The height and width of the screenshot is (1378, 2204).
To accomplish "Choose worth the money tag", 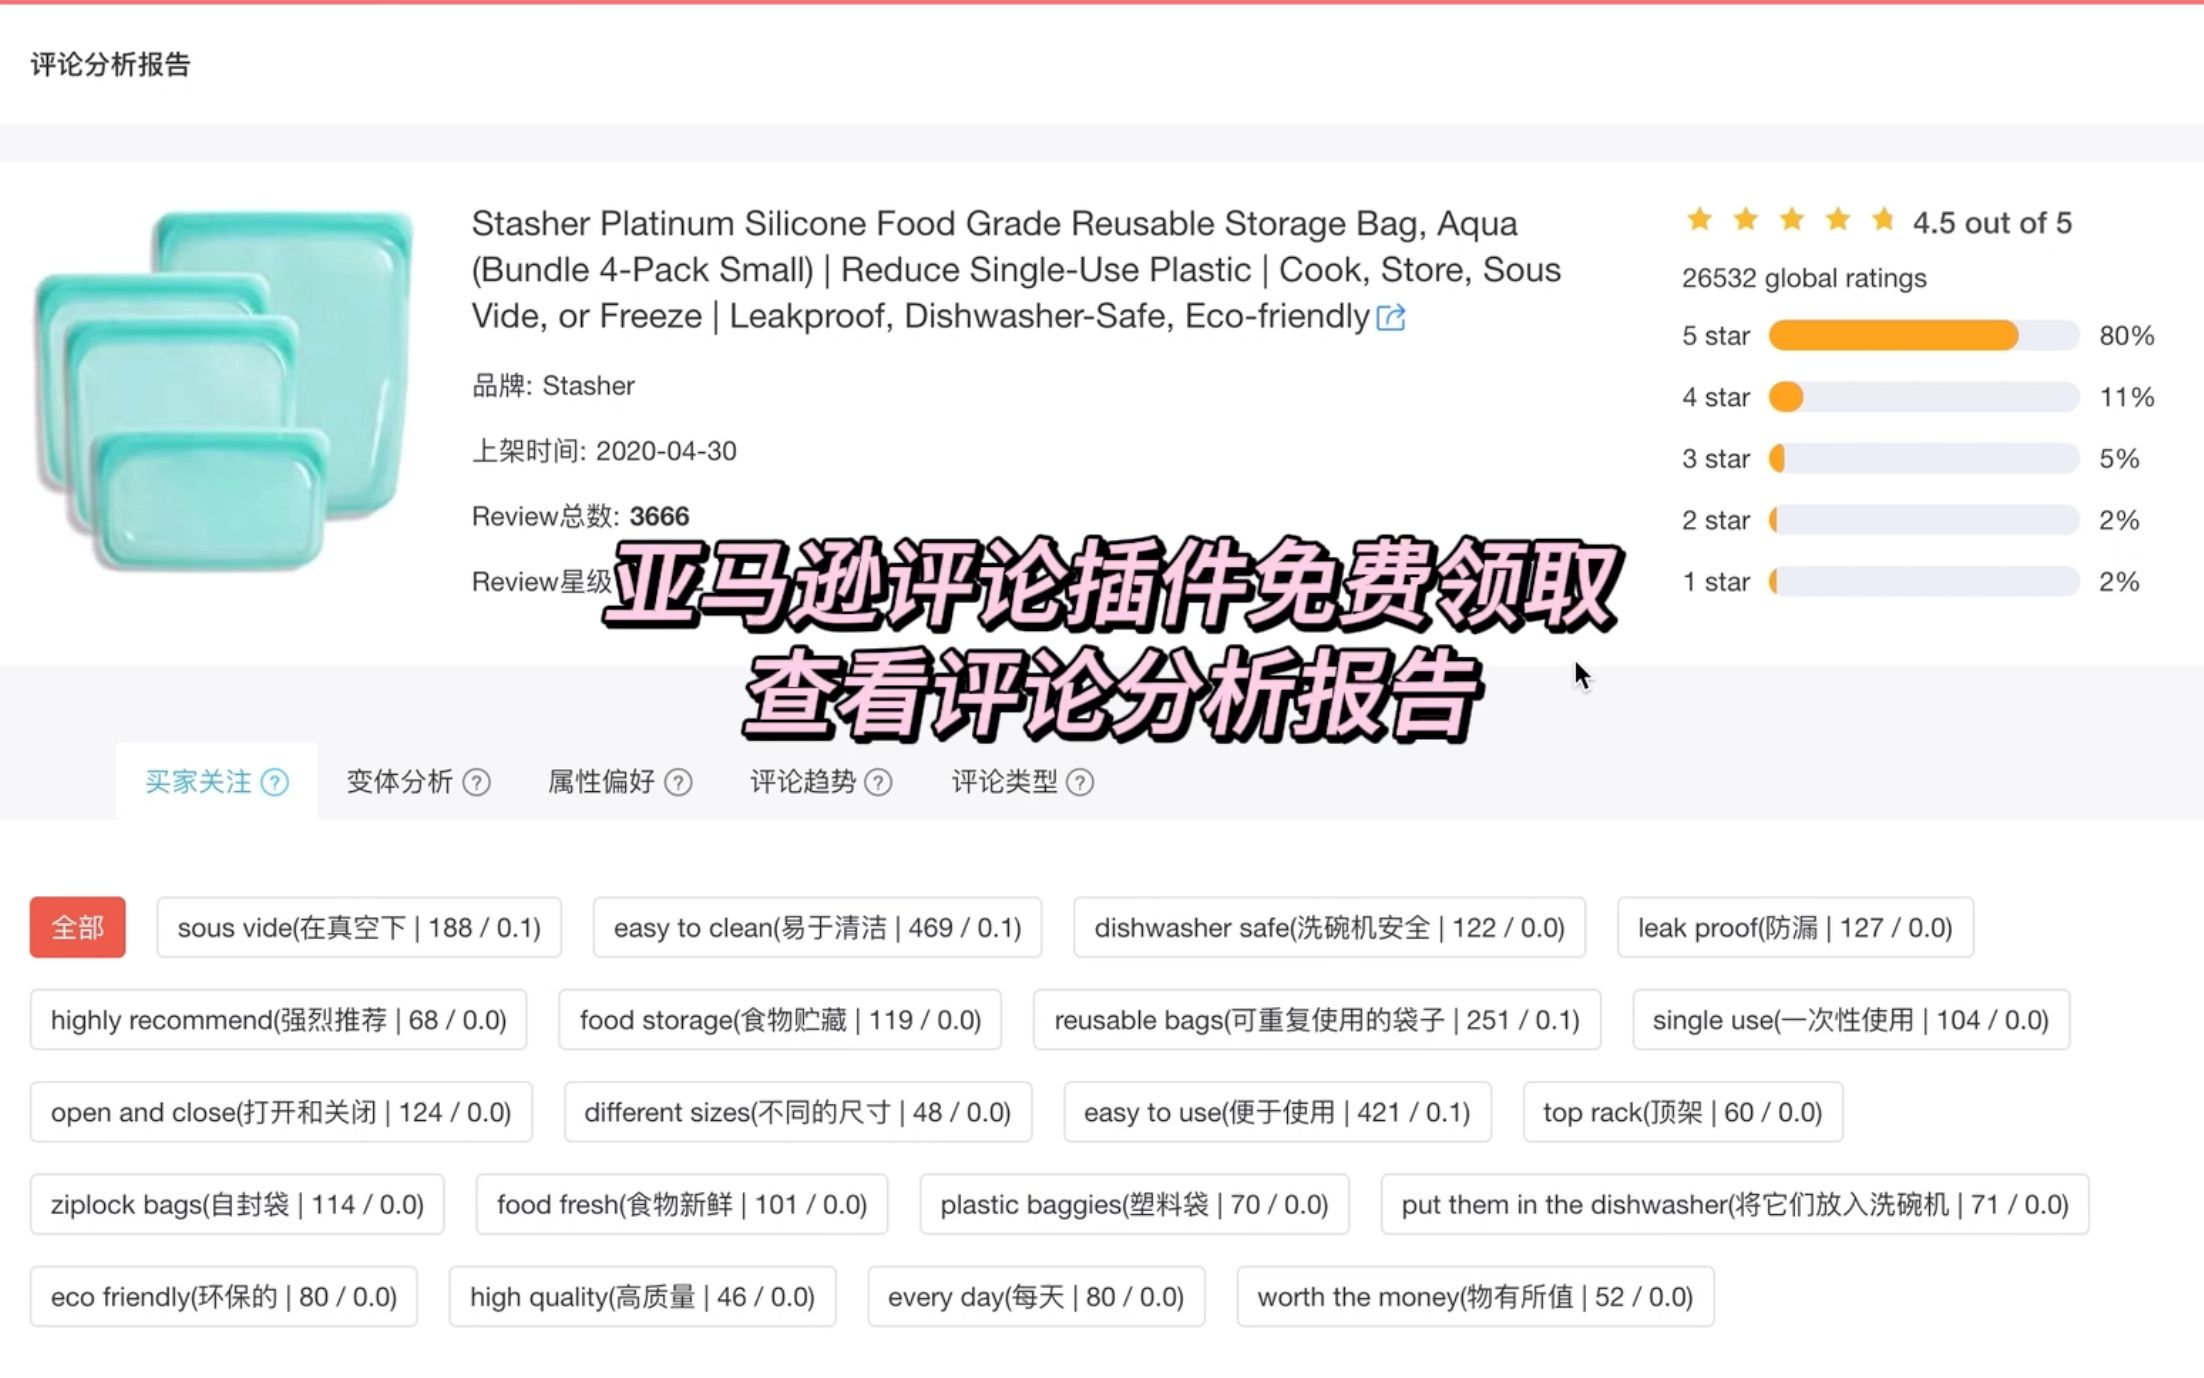I will tap(1475, 1296).
